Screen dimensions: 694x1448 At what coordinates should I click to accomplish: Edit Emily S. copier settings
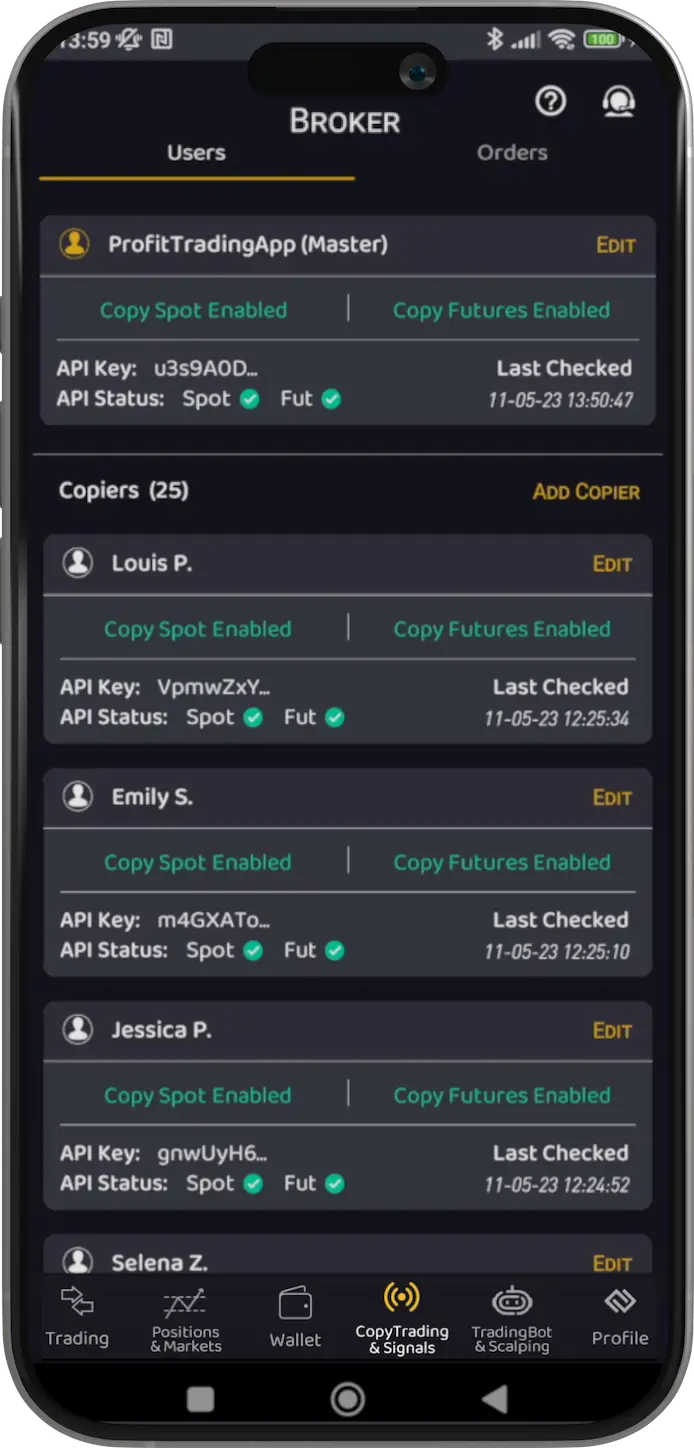tap(612, 797)
